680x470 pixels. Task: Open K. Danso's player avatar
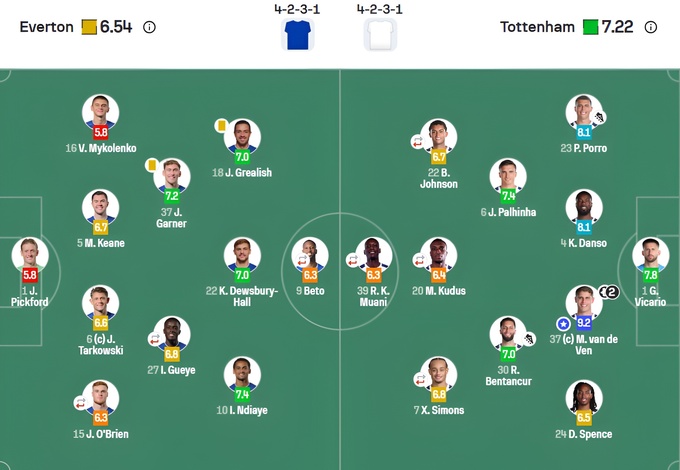[584, 209]
